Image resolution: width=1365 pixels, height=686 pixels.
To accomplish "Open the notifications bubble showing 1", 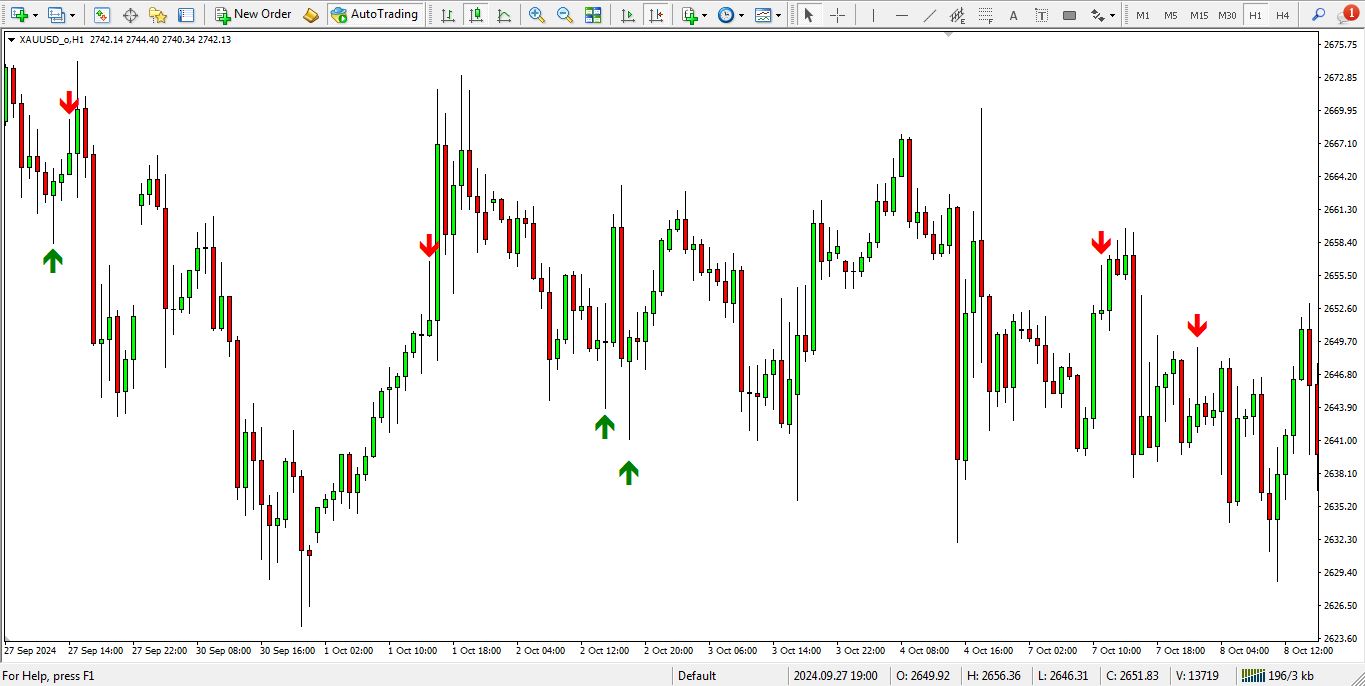I will [1349, 14].
